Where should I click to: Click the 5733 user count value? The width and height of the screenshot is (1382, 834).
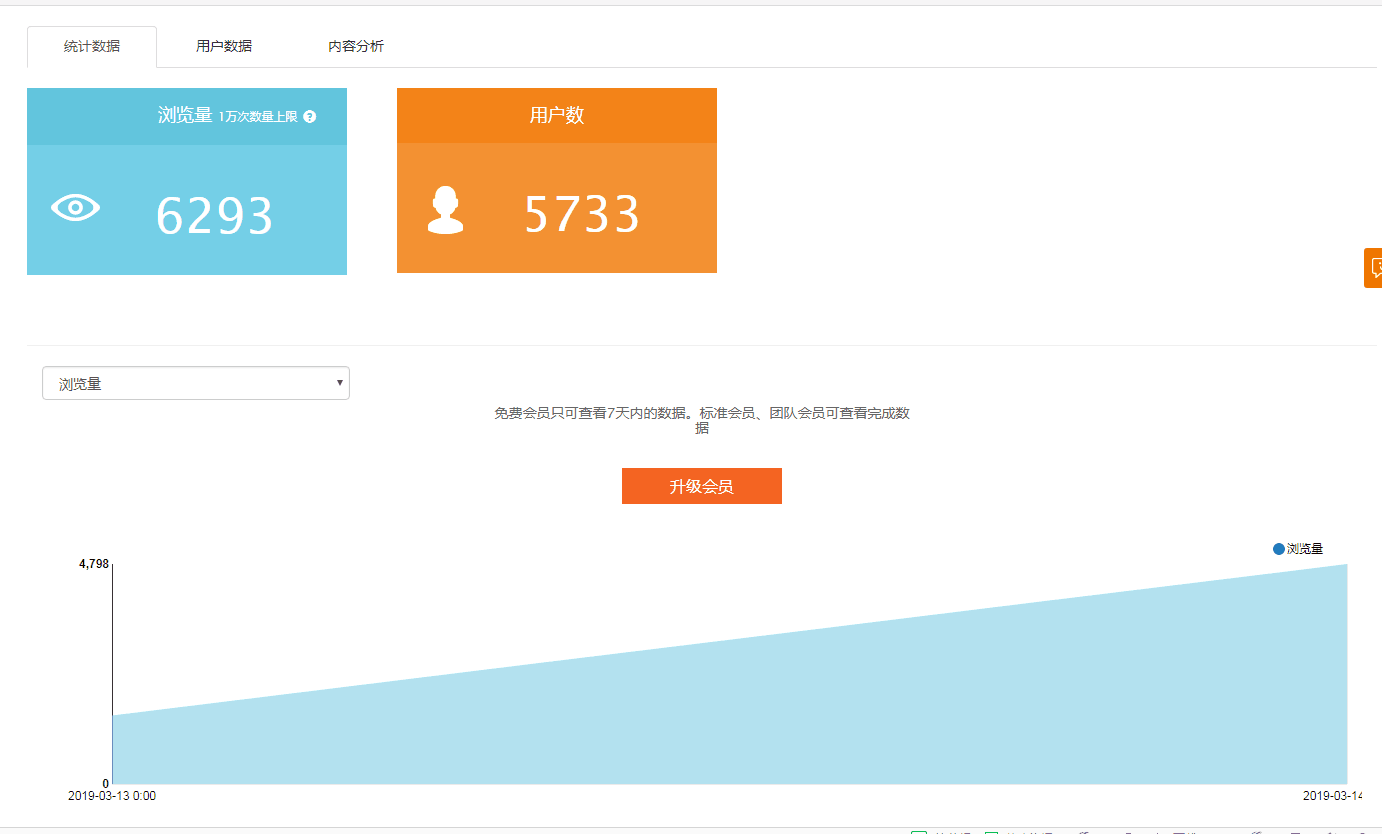click(582, 214)
